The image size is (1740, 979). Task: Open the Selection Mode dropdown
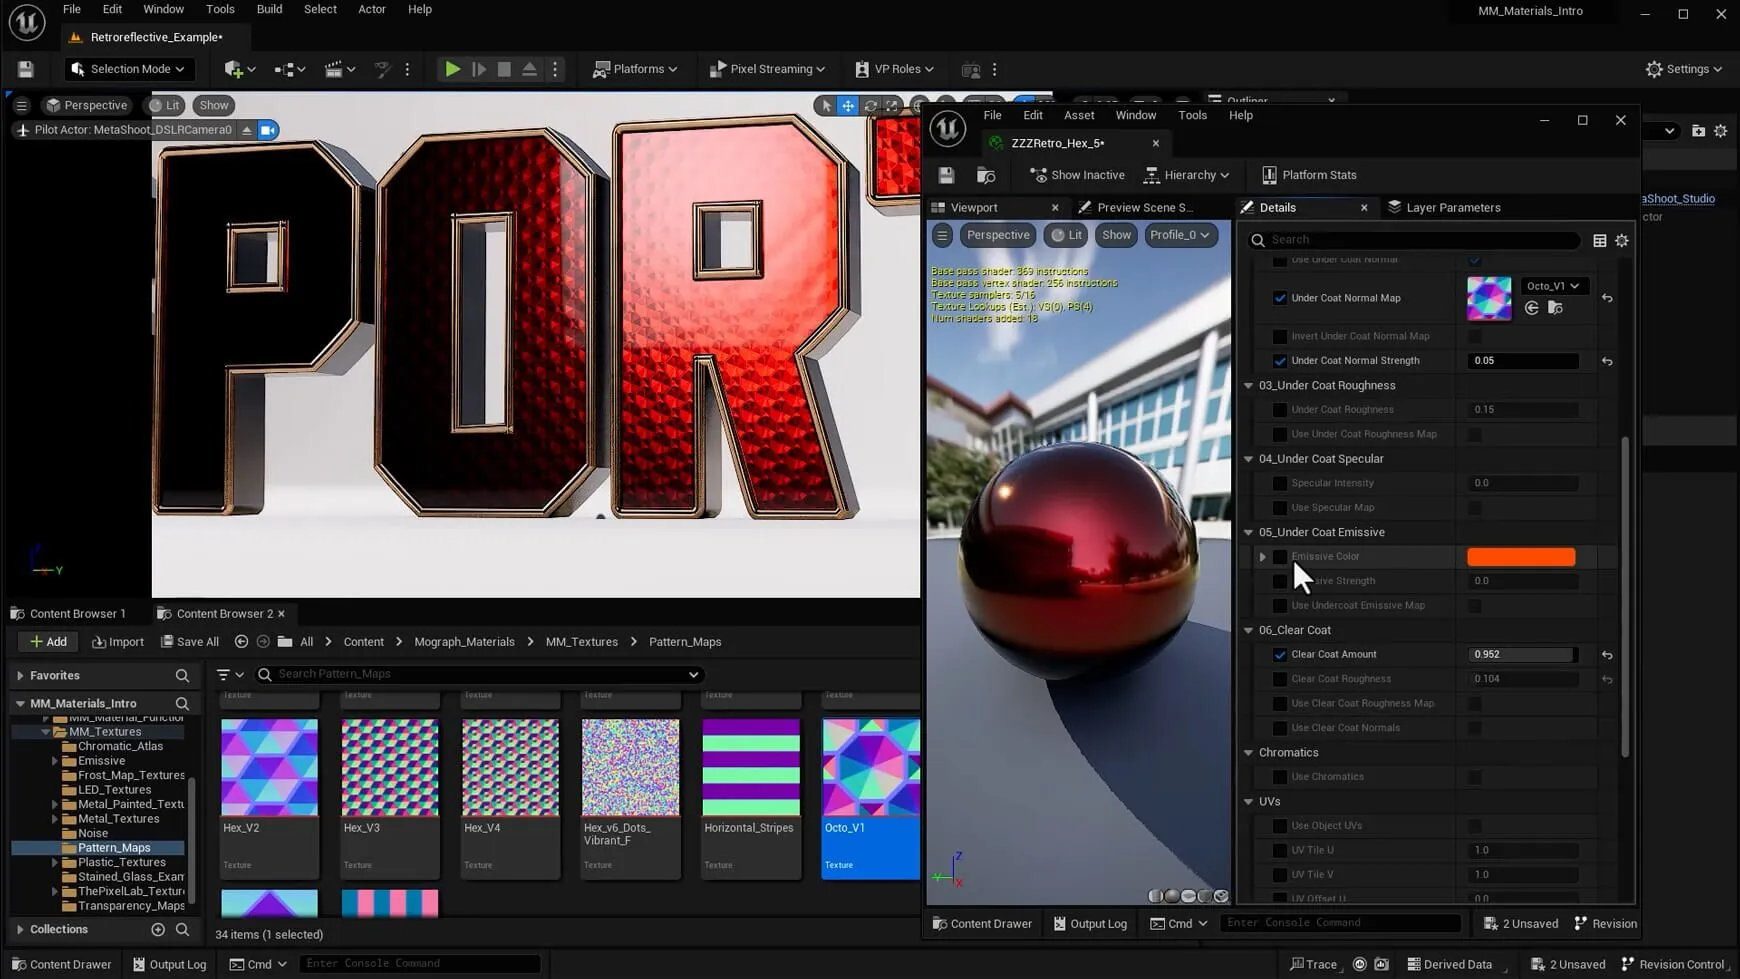[128, 69]
